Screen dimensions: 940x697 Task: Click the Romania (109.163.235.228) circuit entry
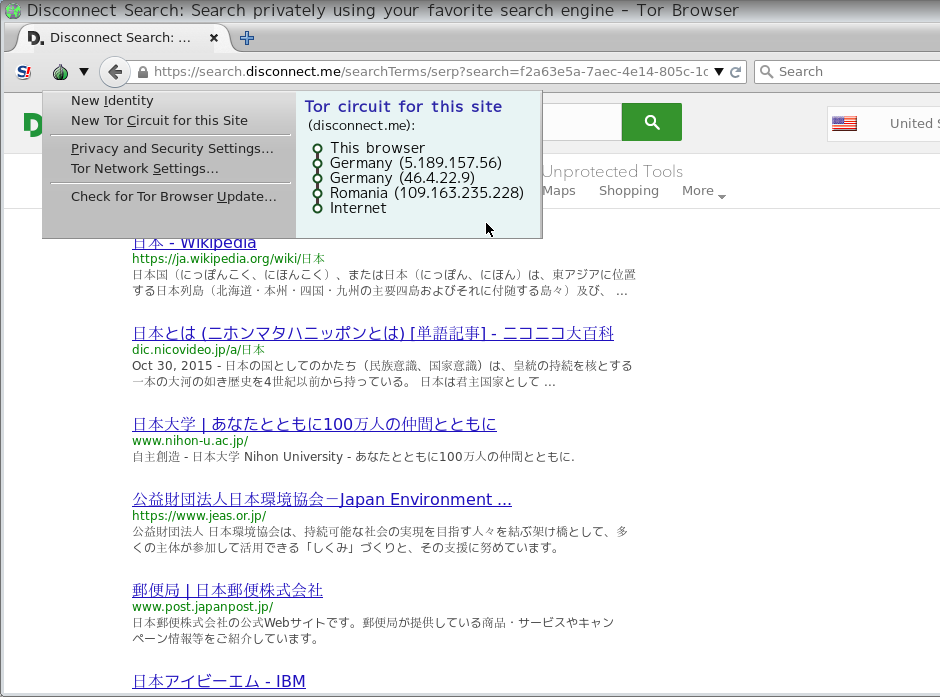tap(427, 193)
